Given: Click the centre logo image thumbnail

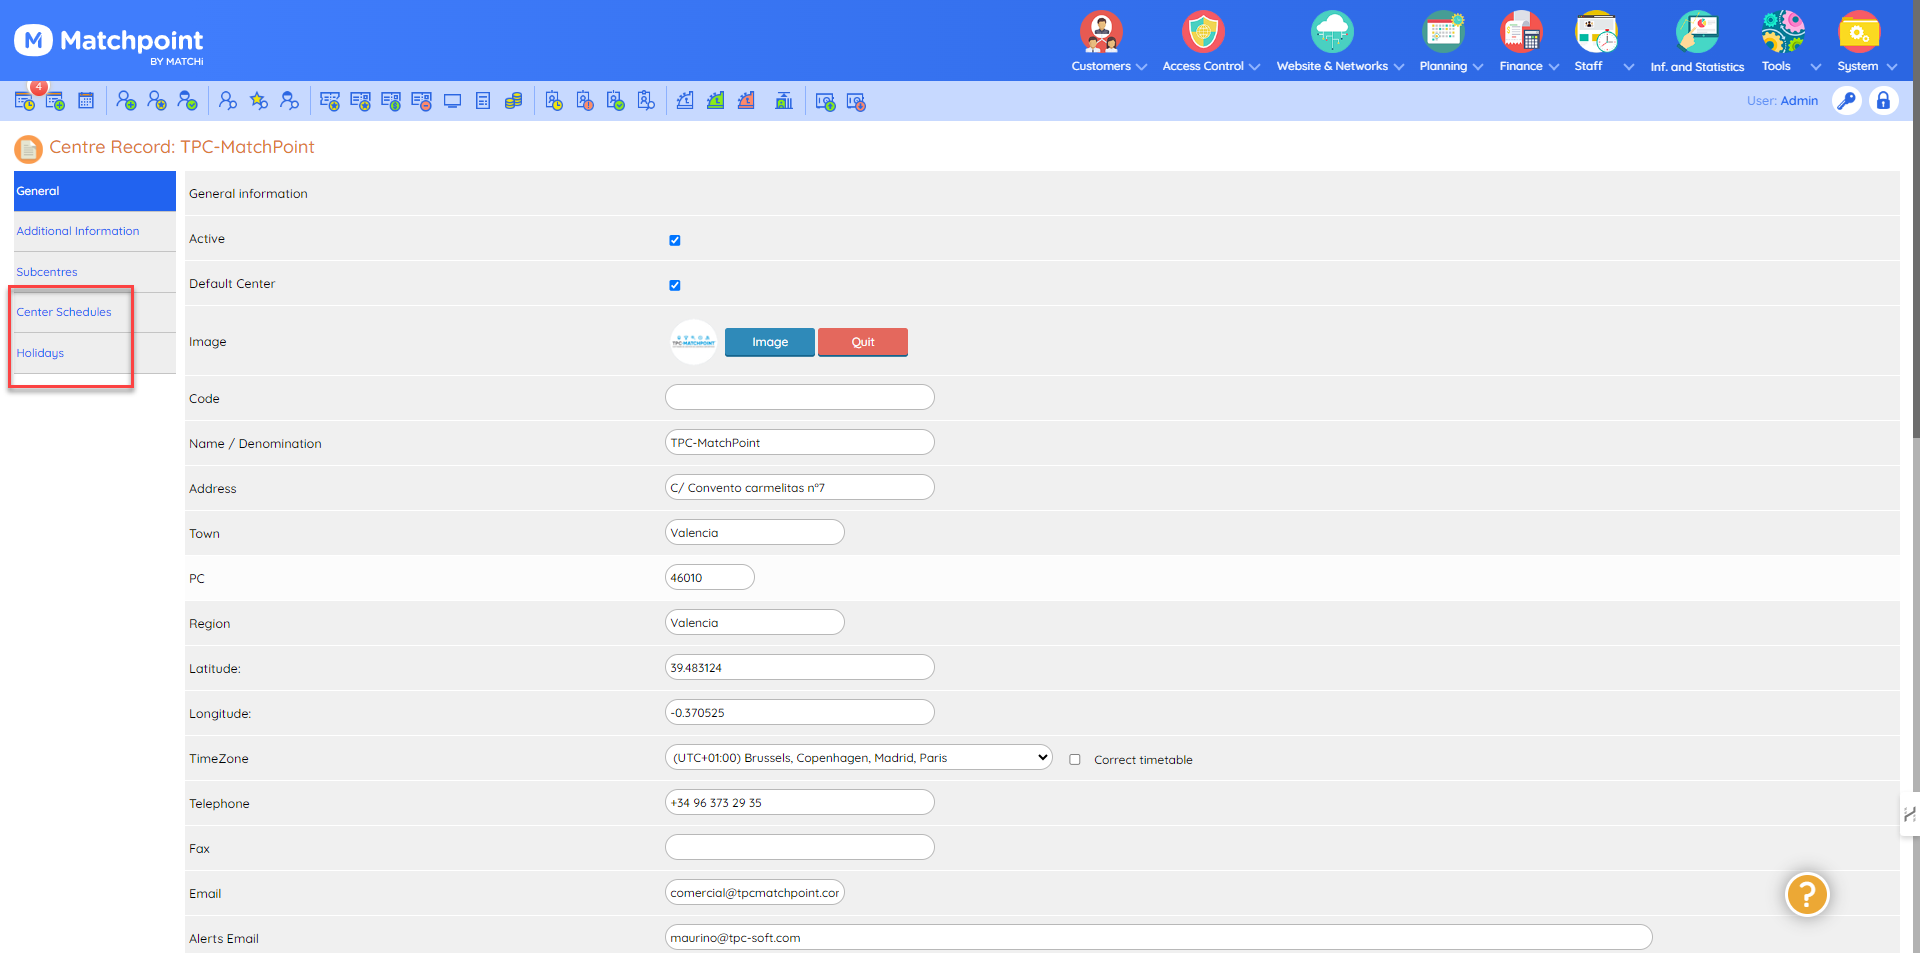Looking at the screenshot, I should point(693,342).
